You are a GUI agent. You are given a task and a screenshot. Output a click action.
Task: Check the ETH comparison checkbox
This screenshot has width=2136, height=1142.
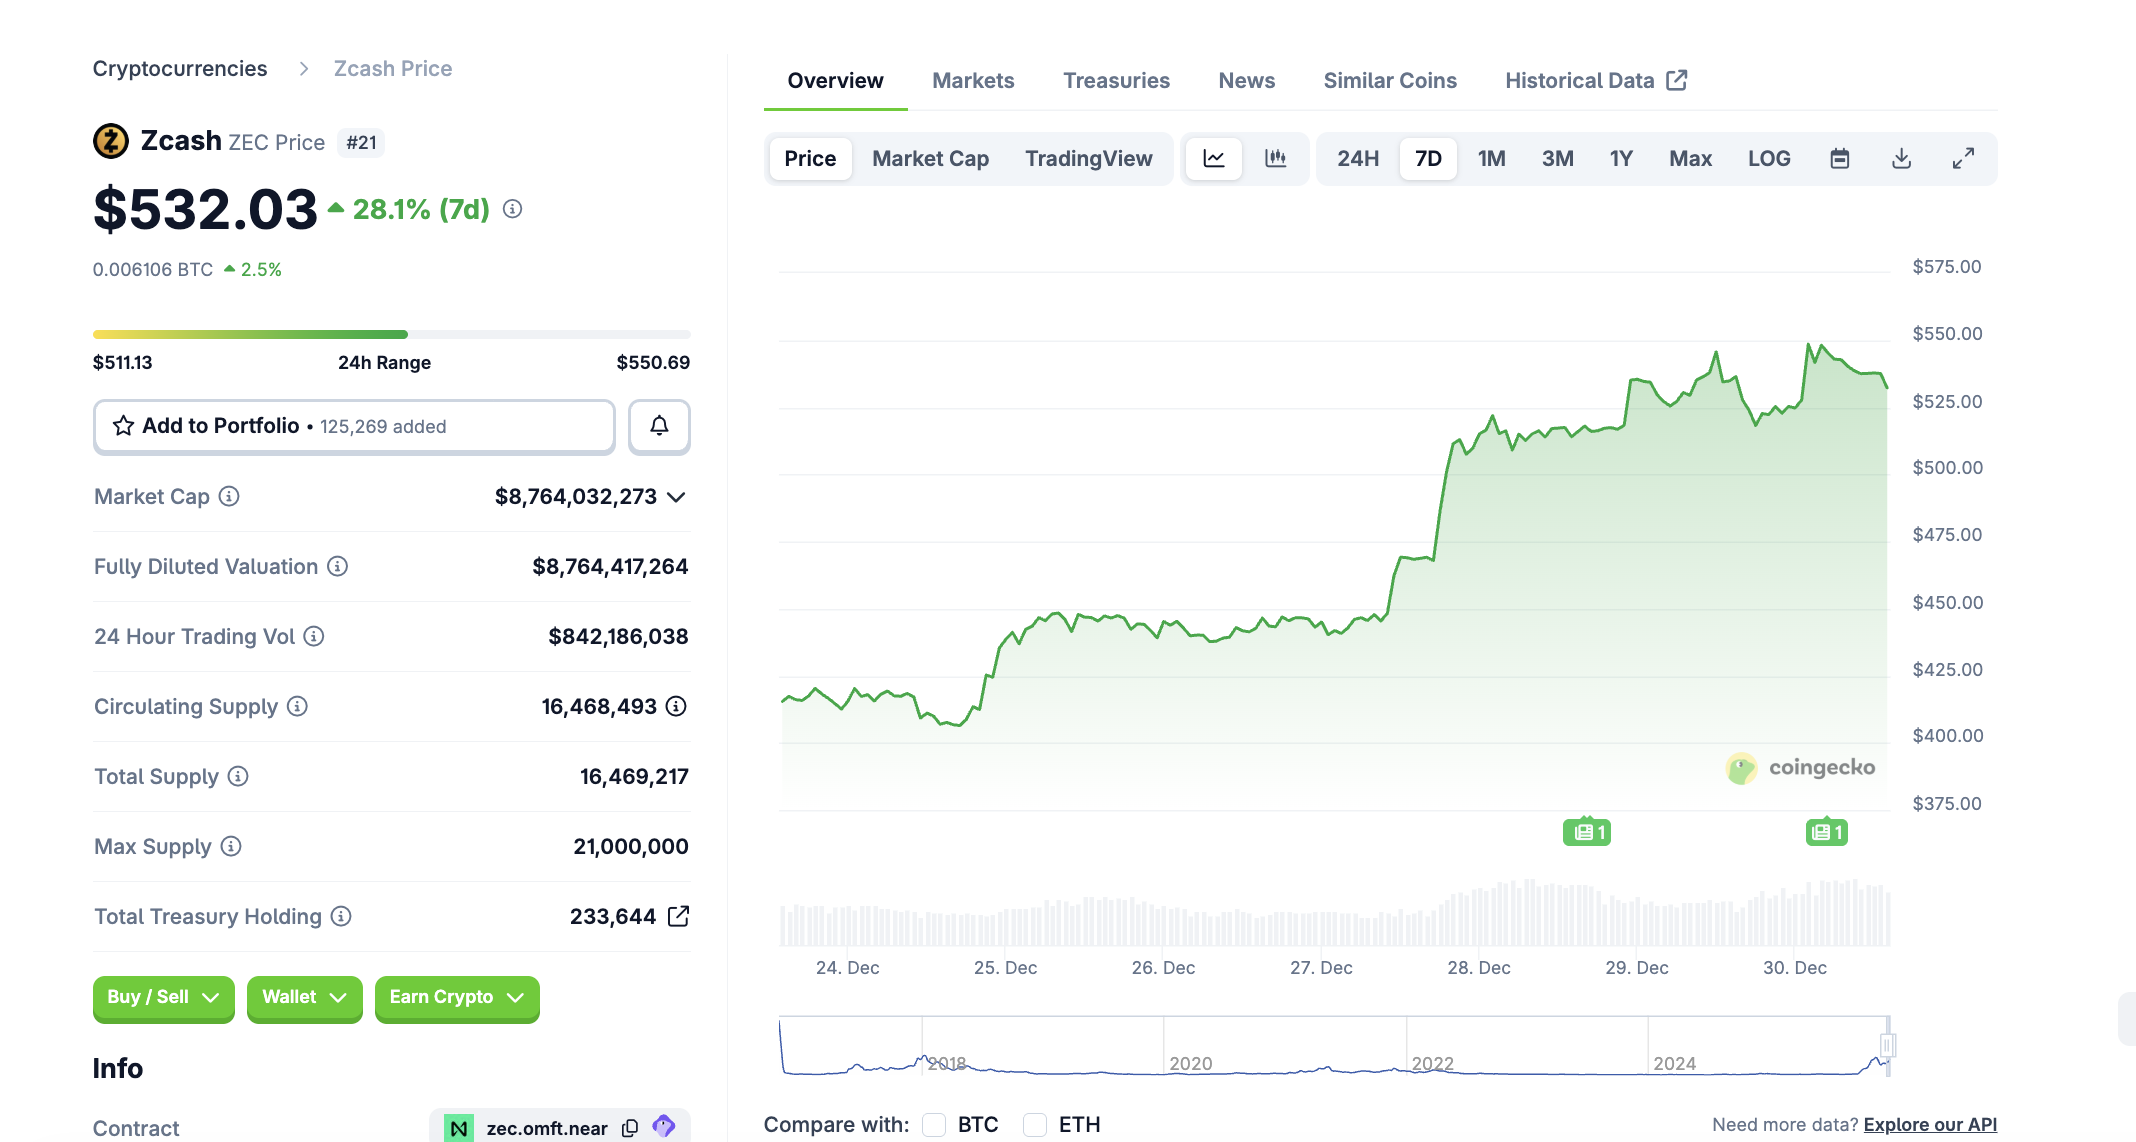(x=1034, y=1124)
